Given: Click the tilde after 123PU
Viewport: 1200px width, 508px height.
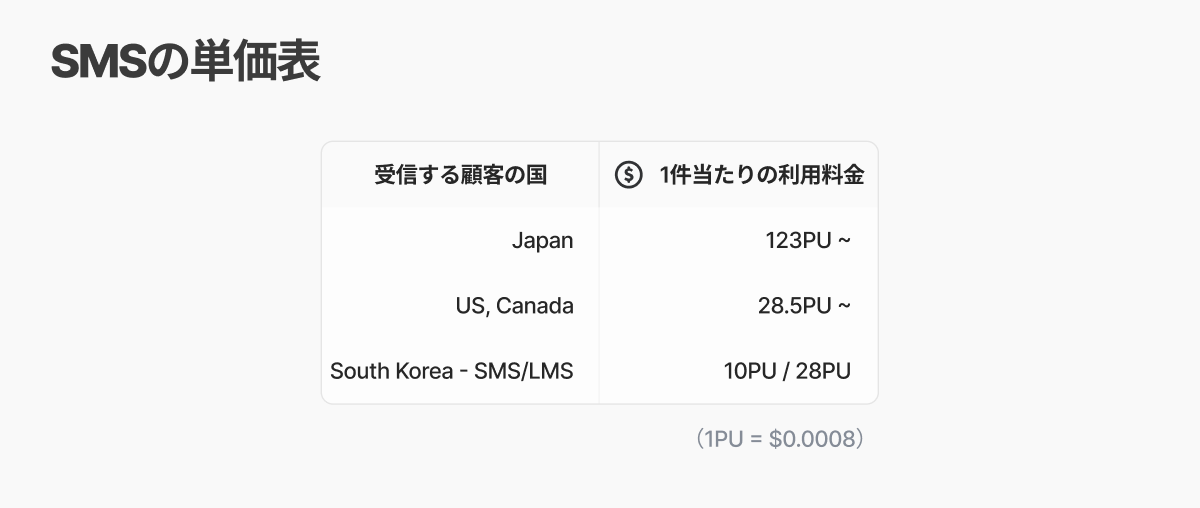Looking at the screenshot, I should tap(844, 240).
